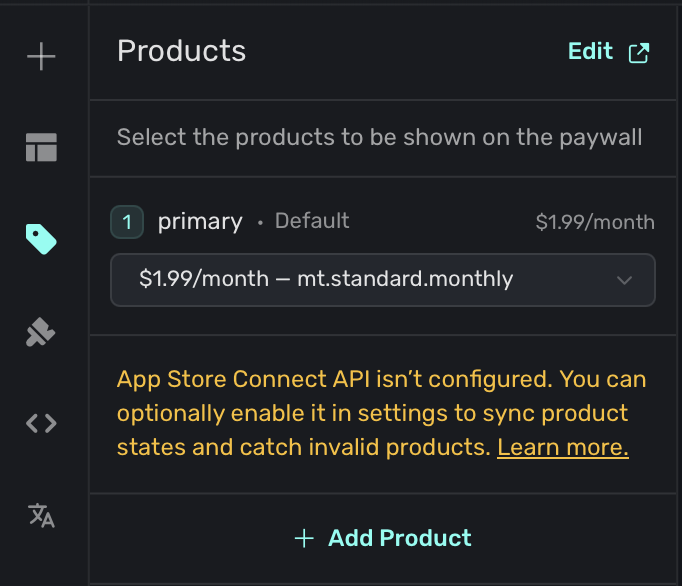
Task: Click the external link icon beside Edit
Action: click(638, 53)
